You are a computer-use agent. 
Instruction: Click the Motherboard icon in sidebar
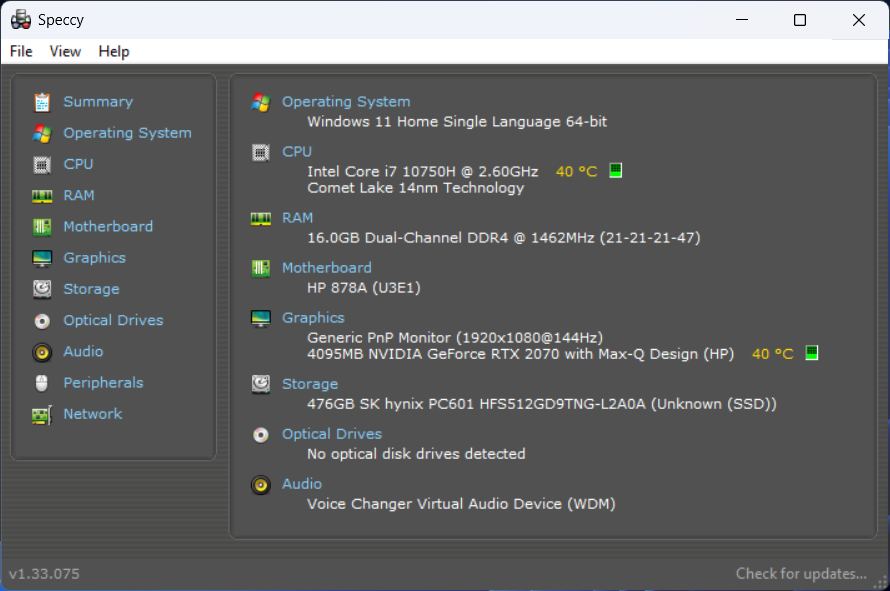42,227
